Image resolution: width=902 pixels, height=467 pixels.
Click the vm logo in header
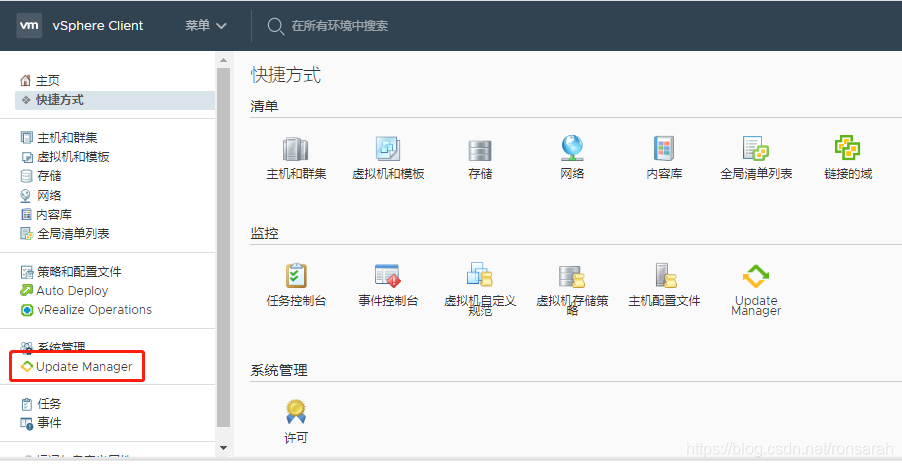(29, 25)
